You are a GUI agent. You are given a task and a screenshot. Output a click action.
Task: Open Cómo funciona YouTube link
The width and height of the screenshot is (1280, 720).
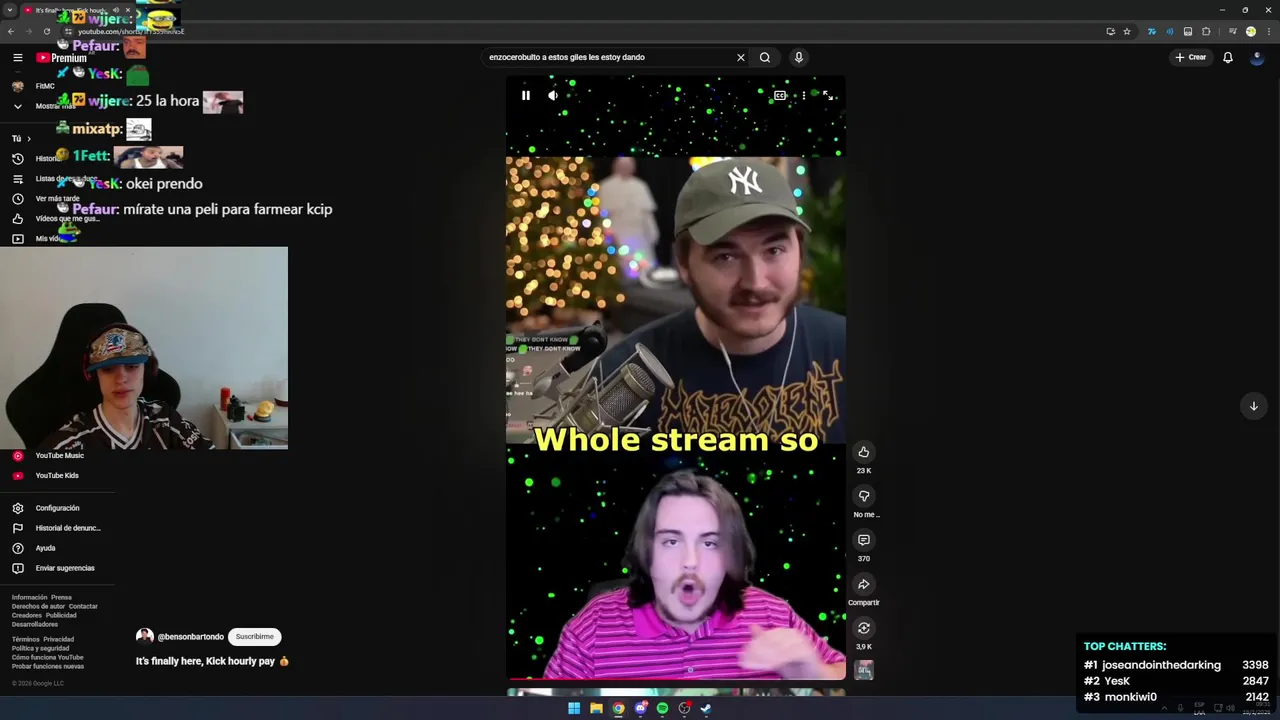[x=47, y=657]
